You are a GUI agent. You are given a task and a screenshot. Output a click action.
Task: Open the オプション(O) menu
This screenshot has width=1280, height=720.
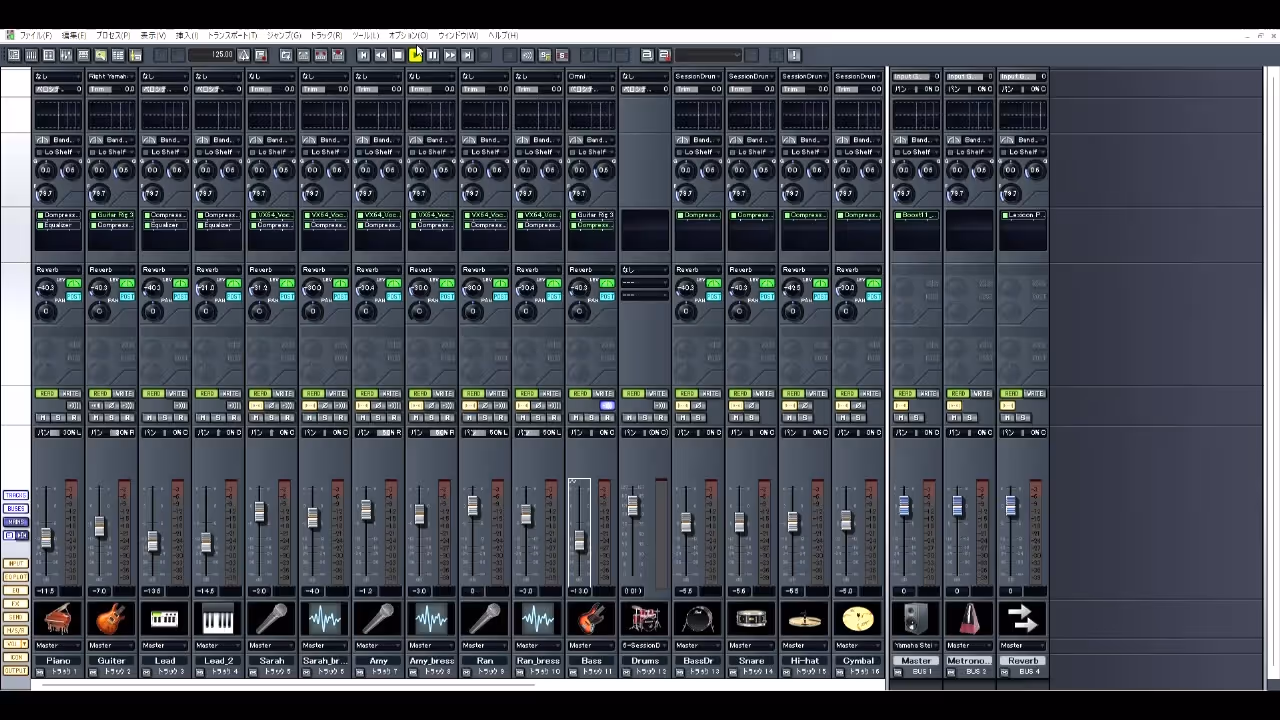point(407,35)
